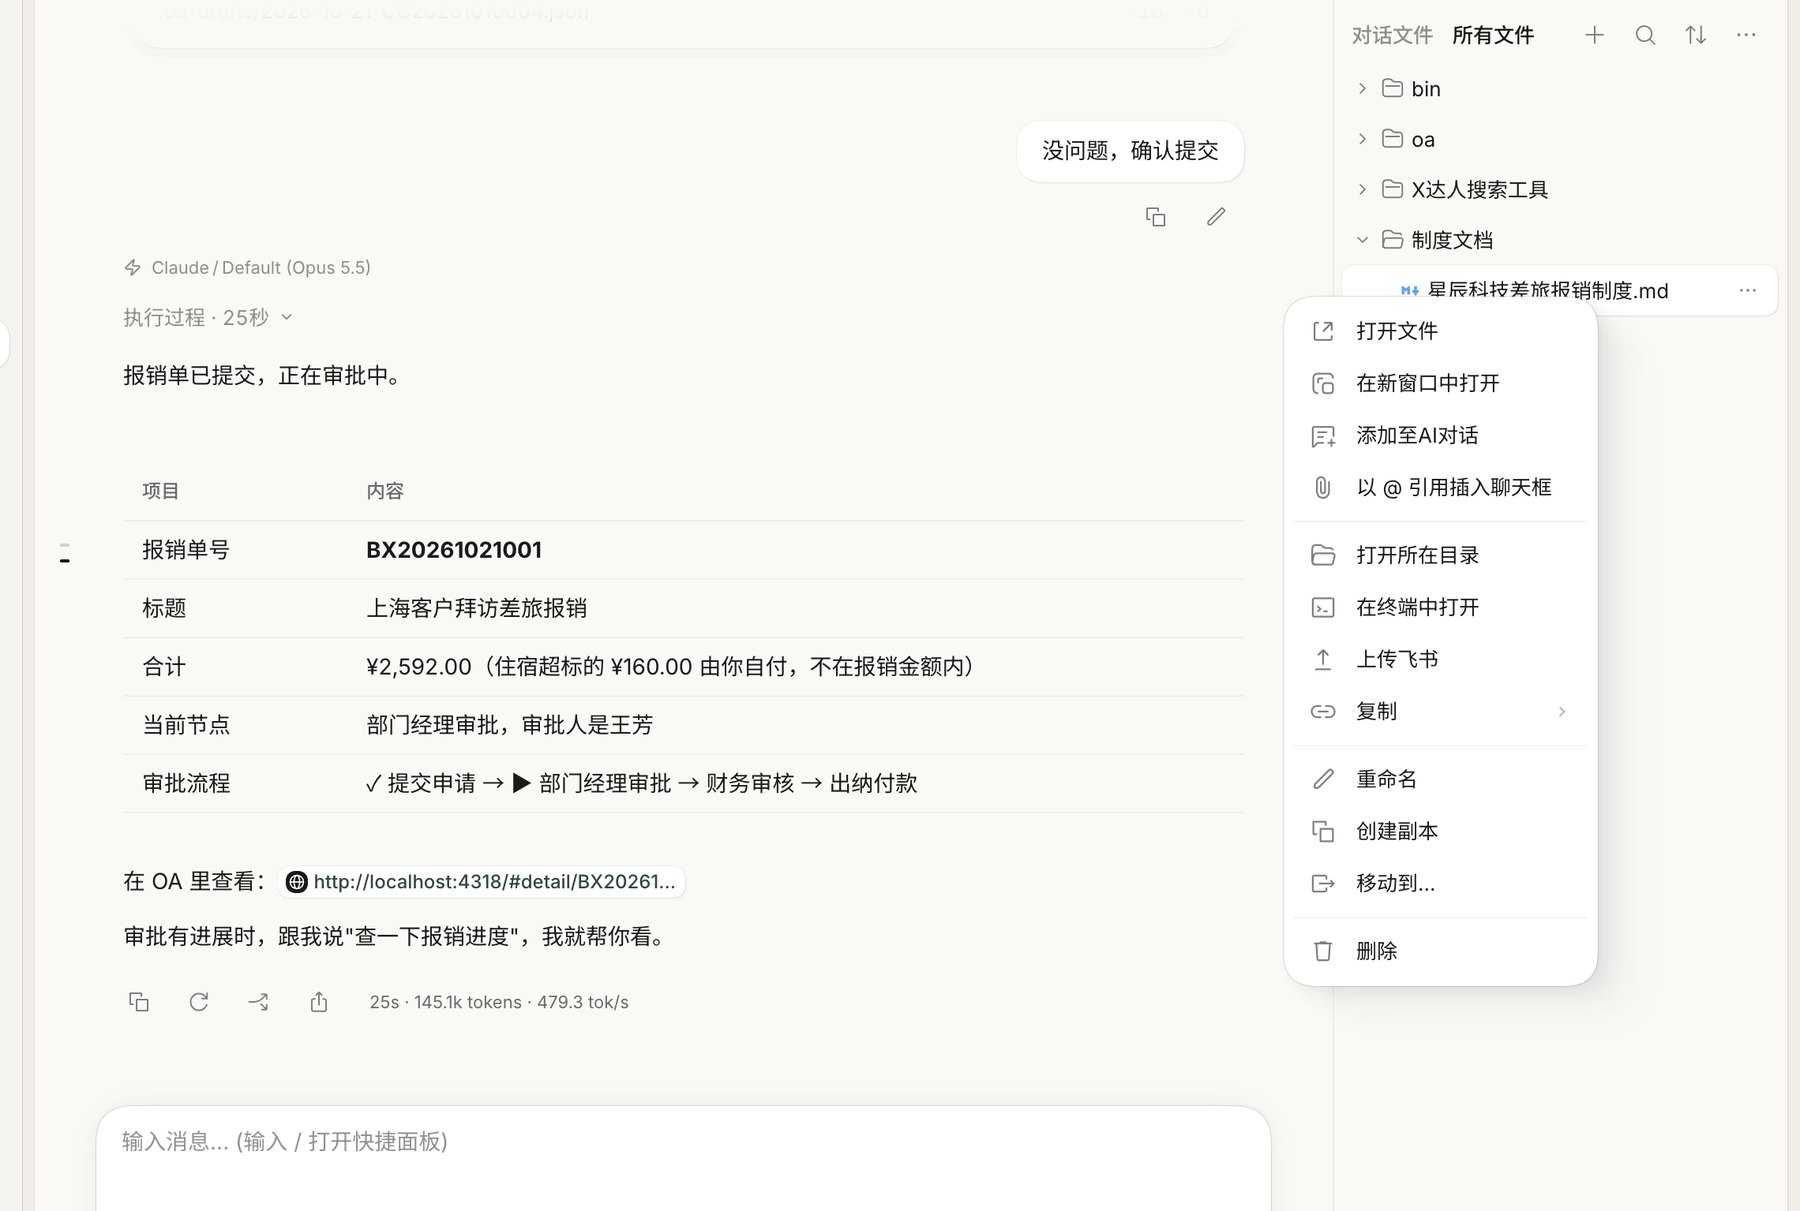Image resolution: width=1800 pixels, height=1211 pixels.
Task: Choose 重命名 from the context menu
Action: (x=1440, y=779)
